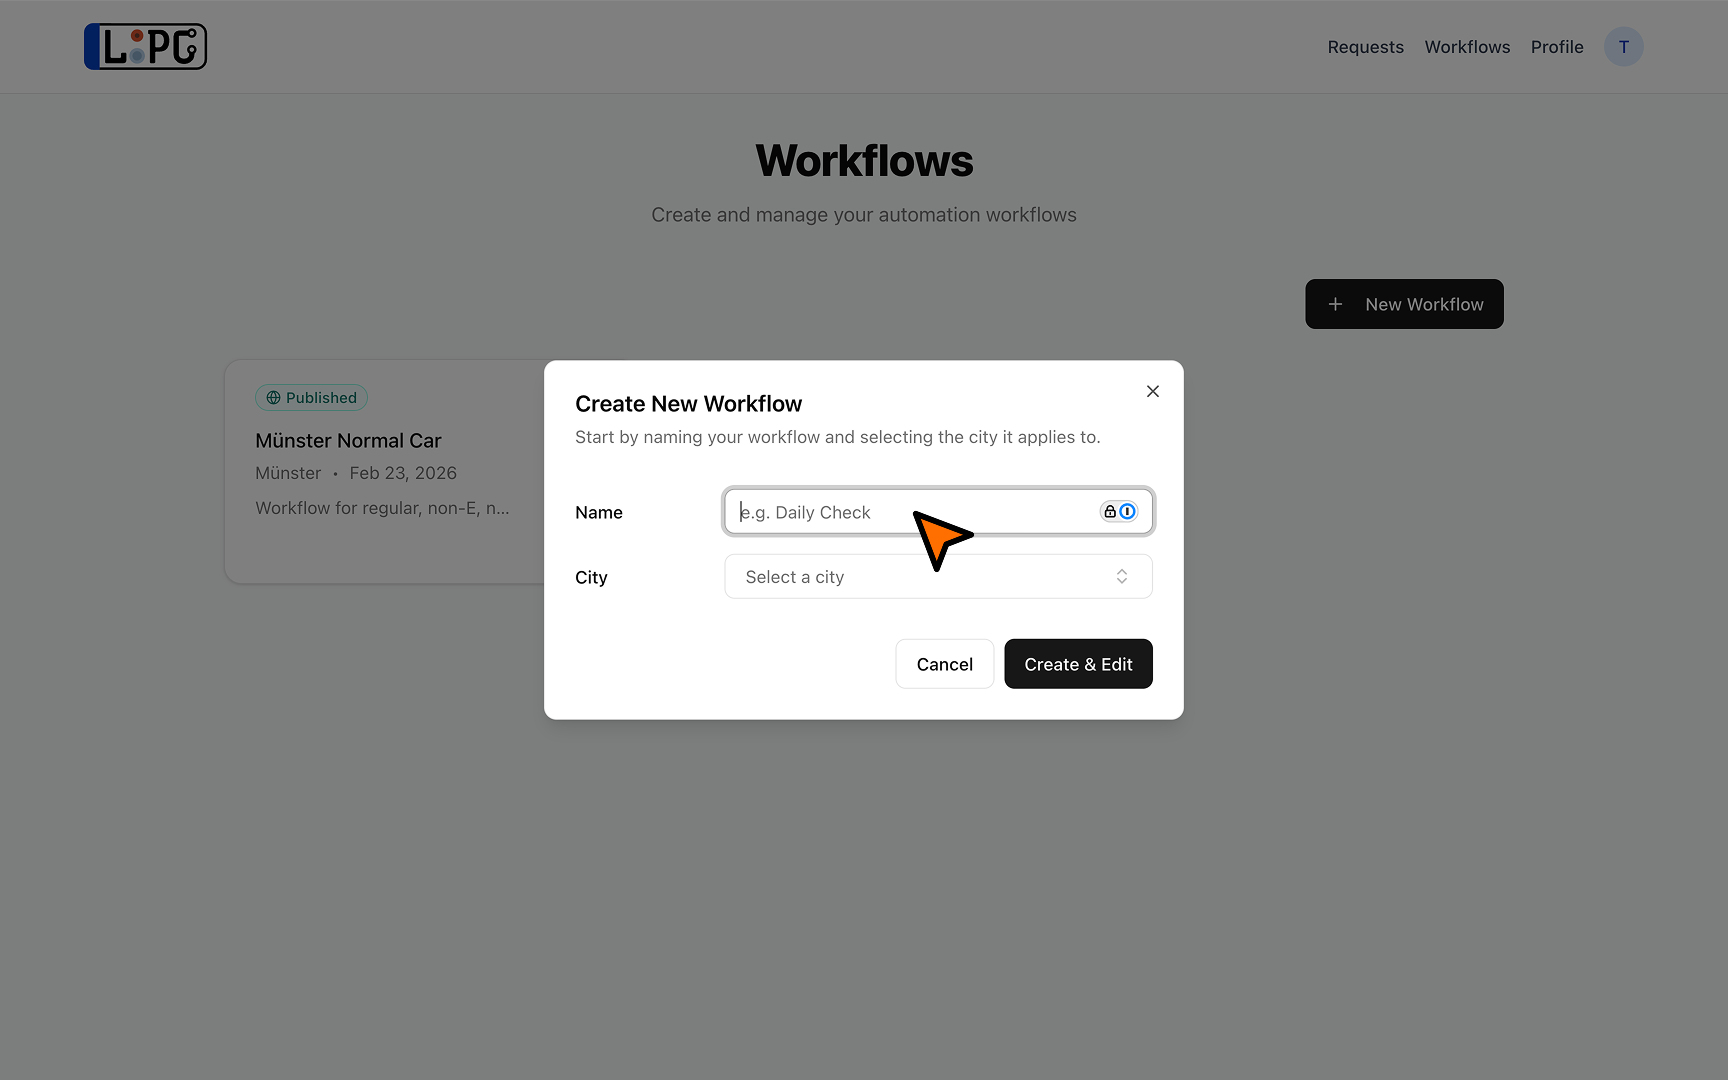Click the plus icon beside New Workflow
Screen dimensions: 1728x1080
[1335, 304]
